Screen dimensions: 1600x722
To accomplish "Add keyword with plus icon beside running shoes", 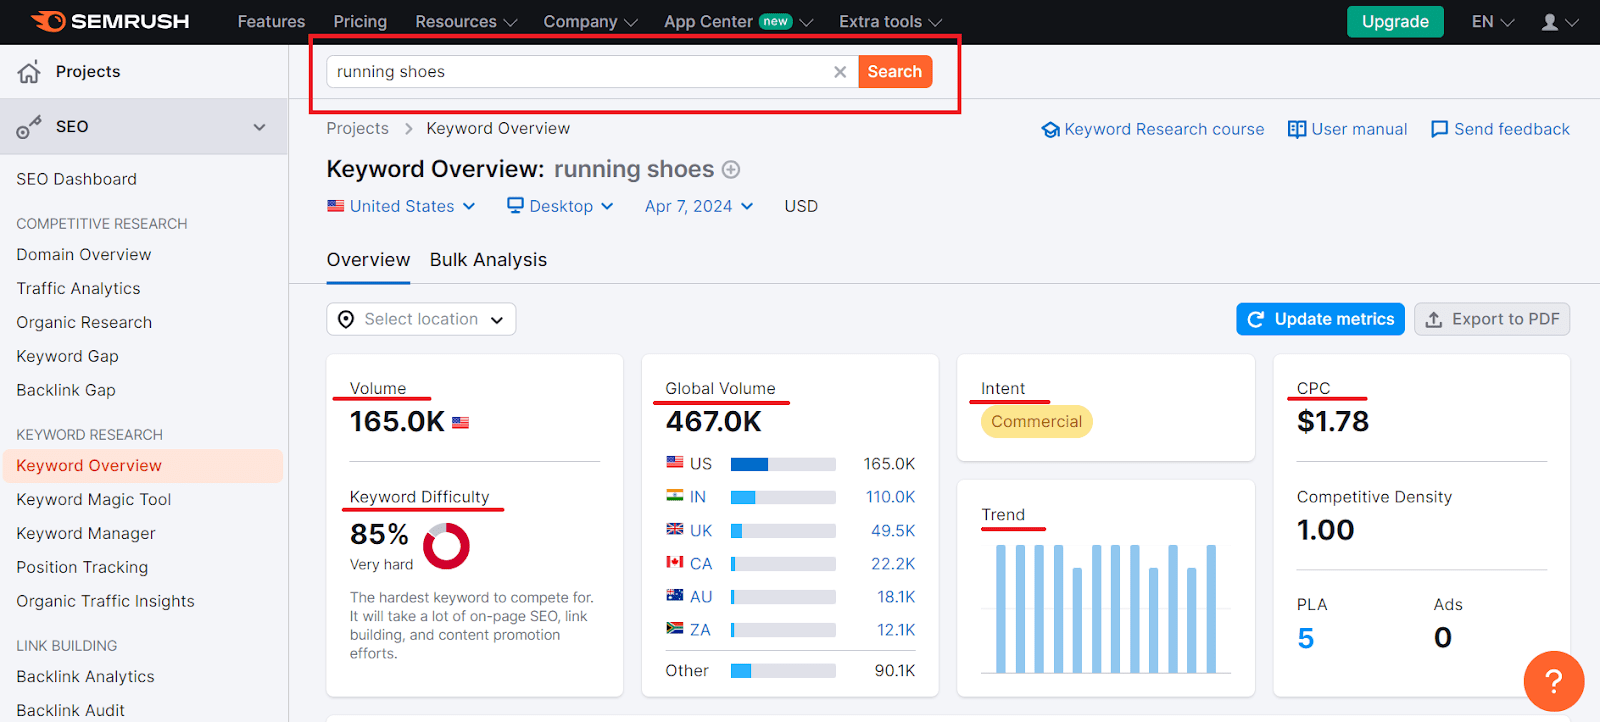I will 731,170.
